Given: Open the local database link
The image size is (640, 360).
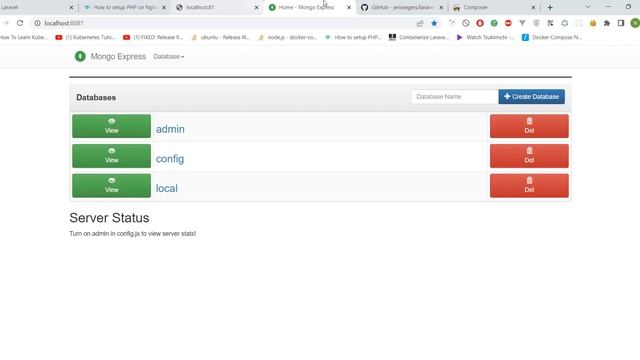Looking at the screenshot, I should [167, 188].
